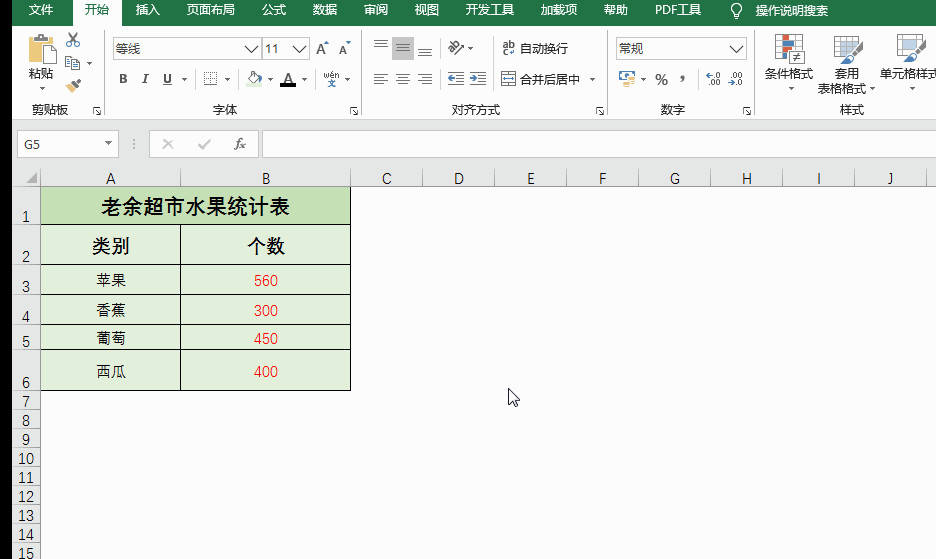Open 单元格样式 cell styles

pos(910,63)
